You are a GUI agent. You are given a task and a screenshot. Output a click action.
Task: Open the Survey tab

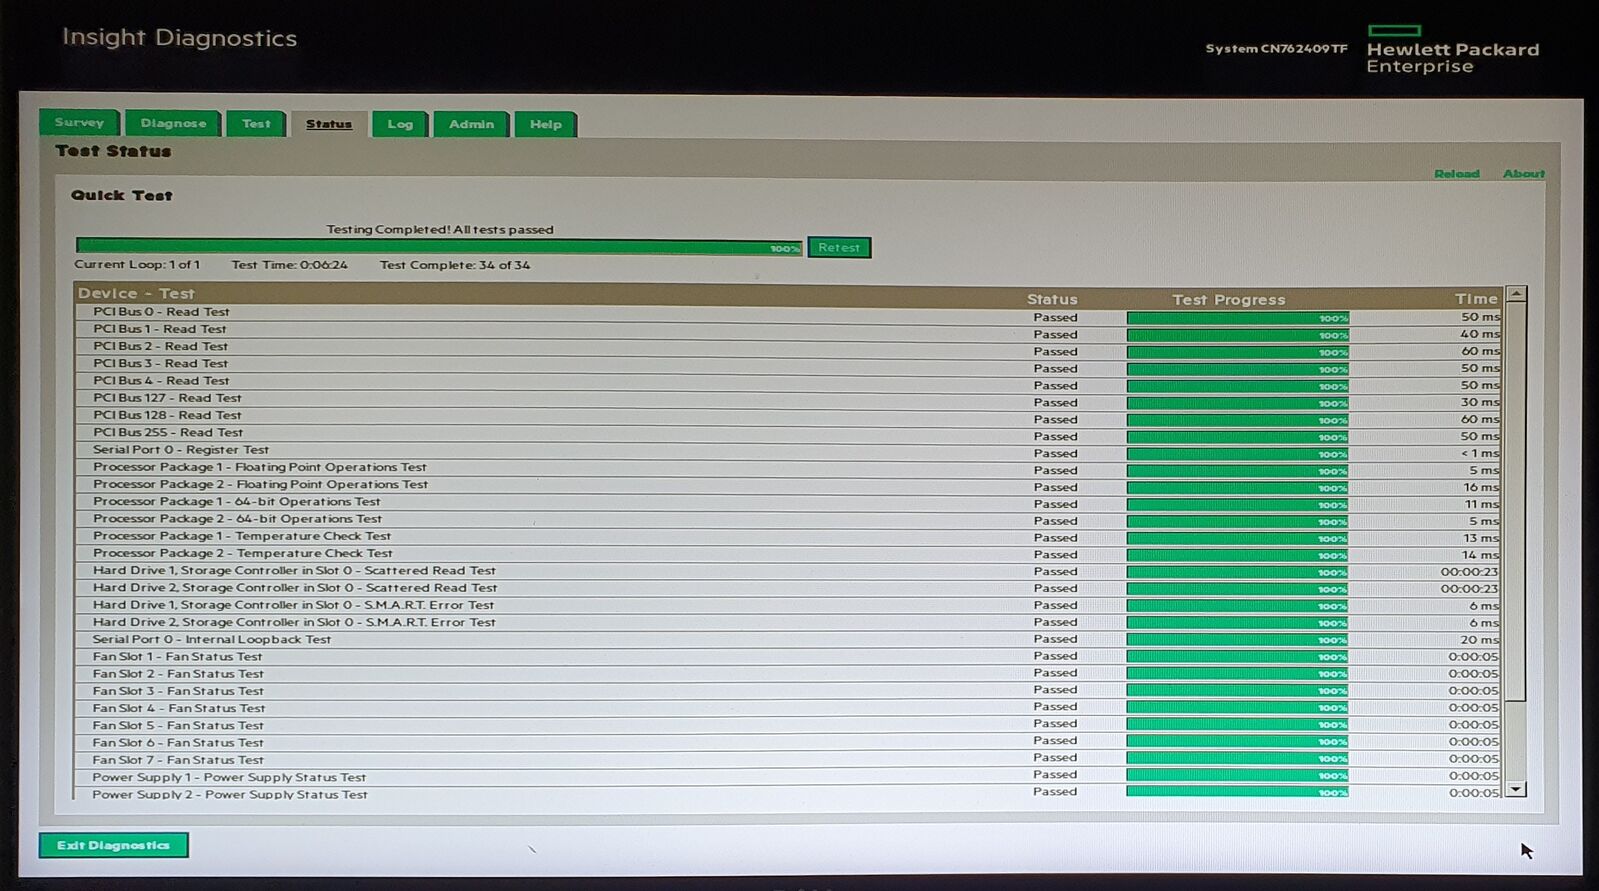click(x=79, y=123)
